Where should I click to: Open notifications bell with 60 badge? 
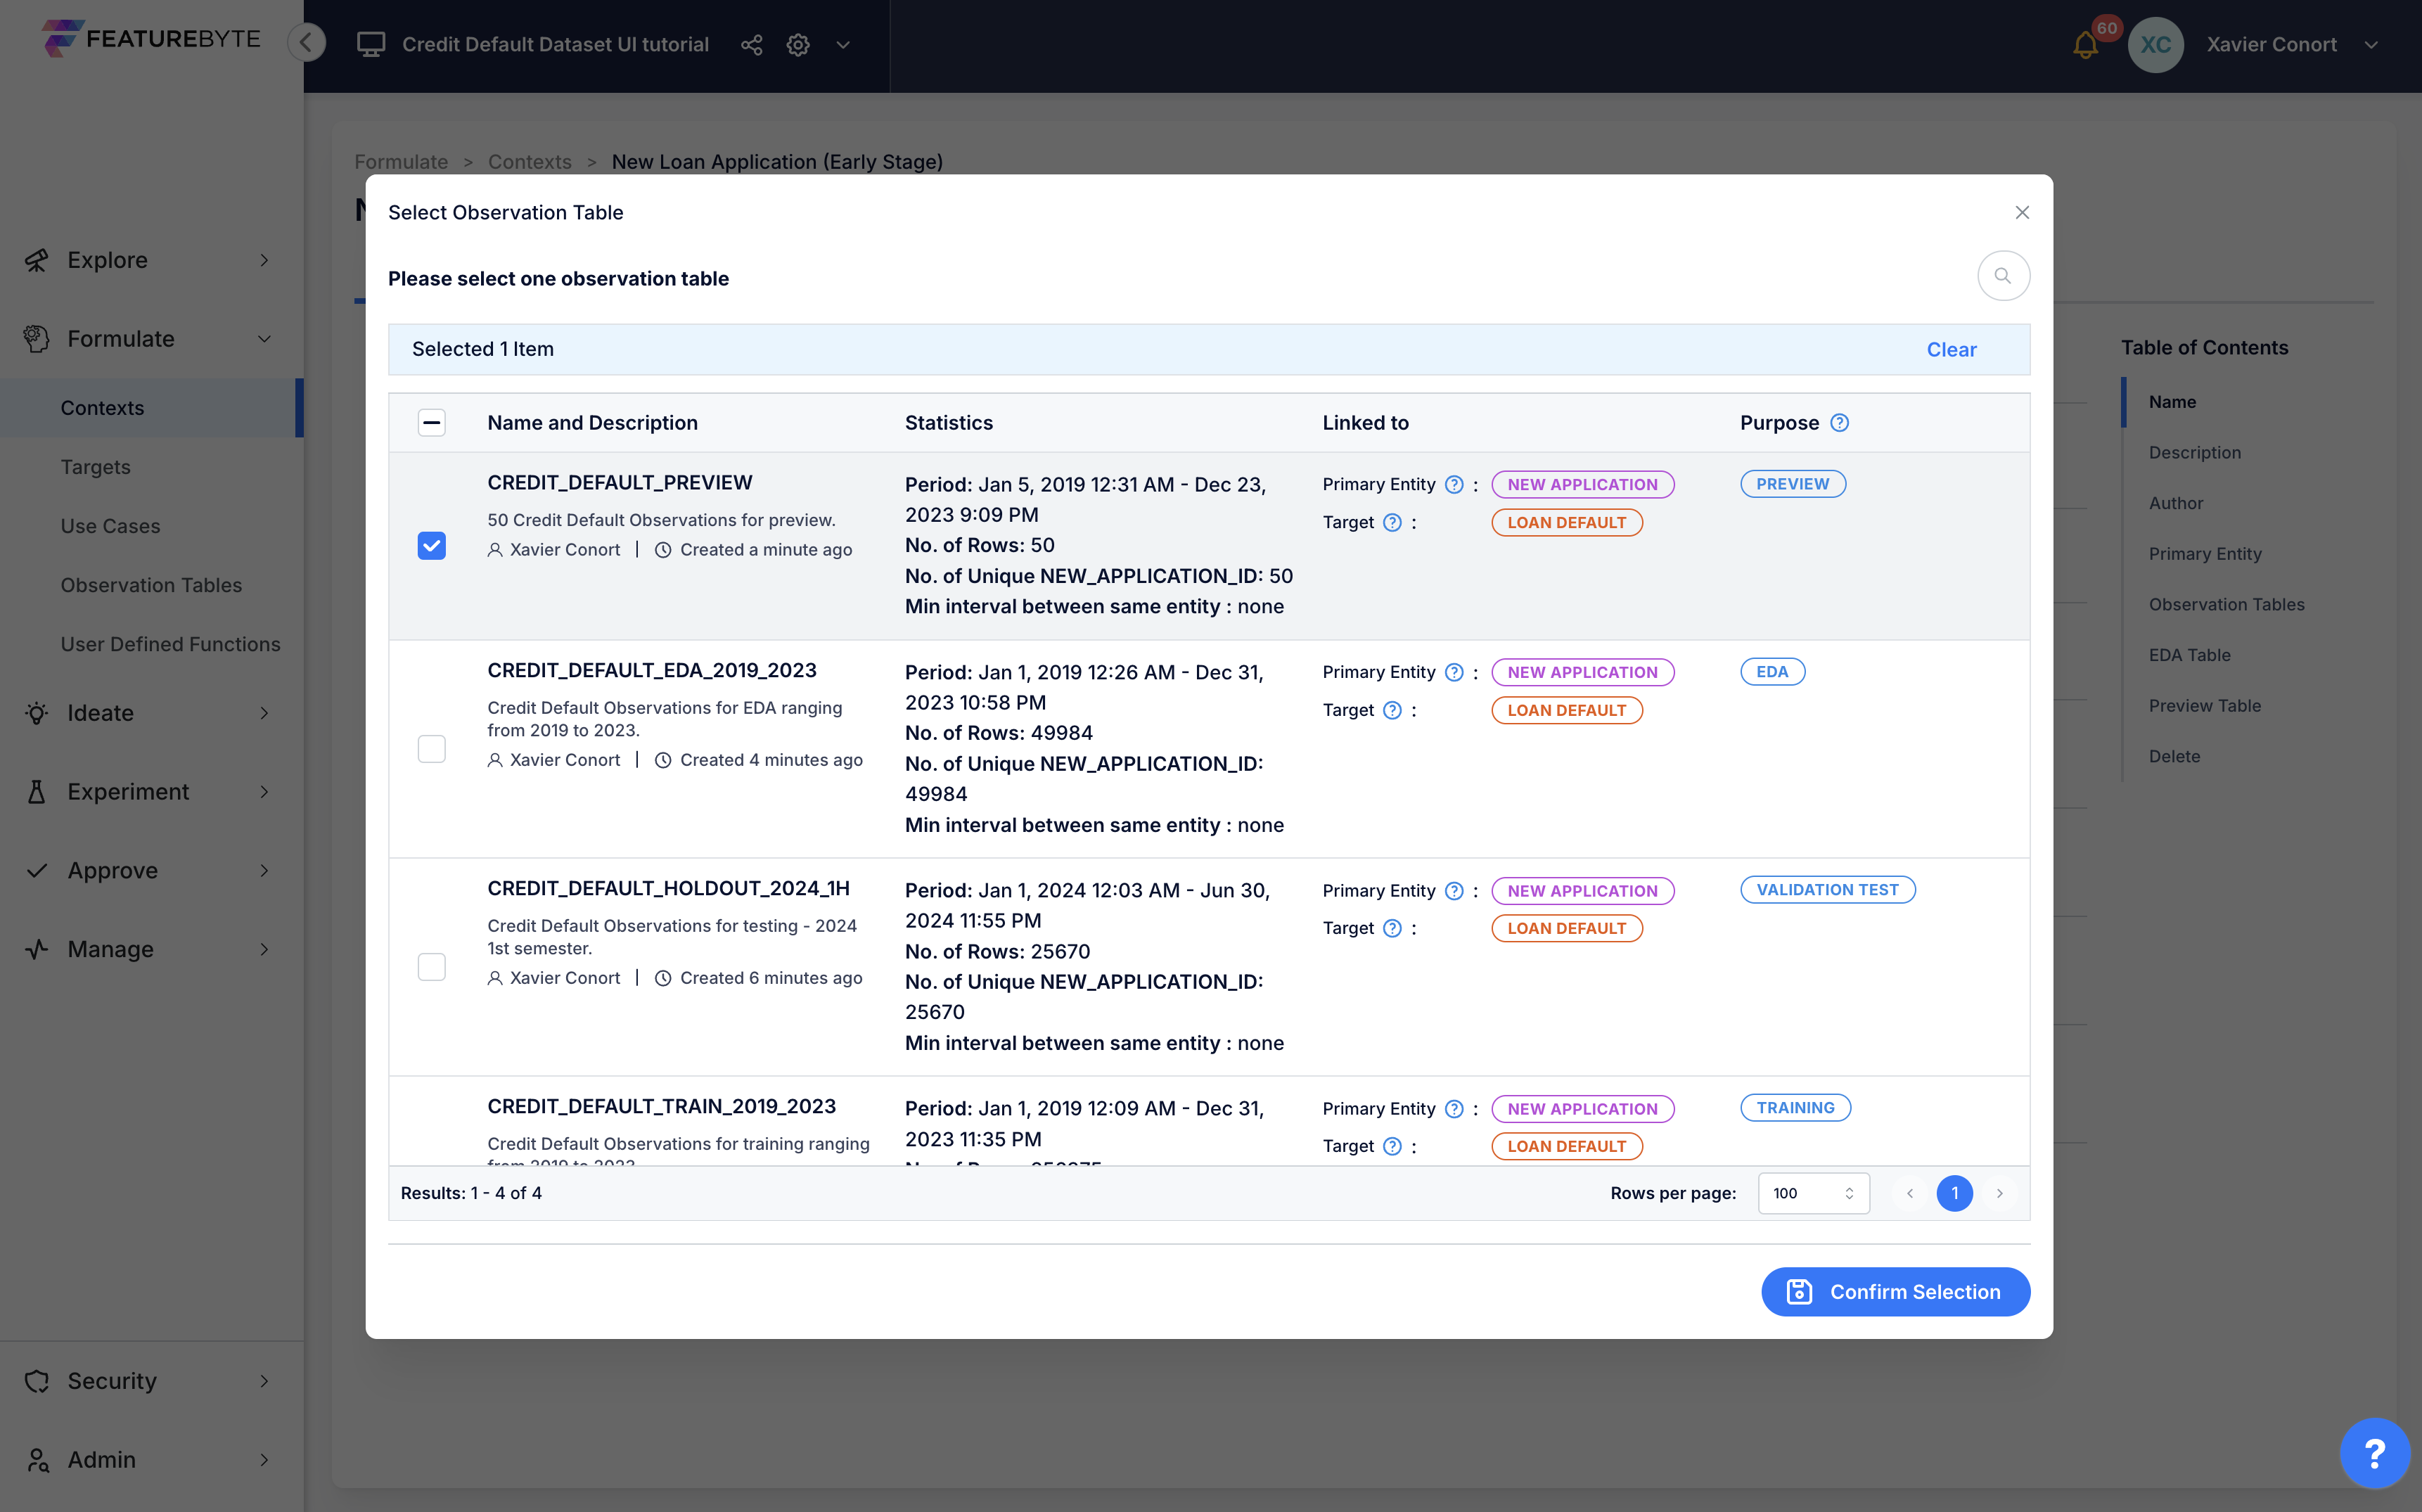coord(2086,45)
